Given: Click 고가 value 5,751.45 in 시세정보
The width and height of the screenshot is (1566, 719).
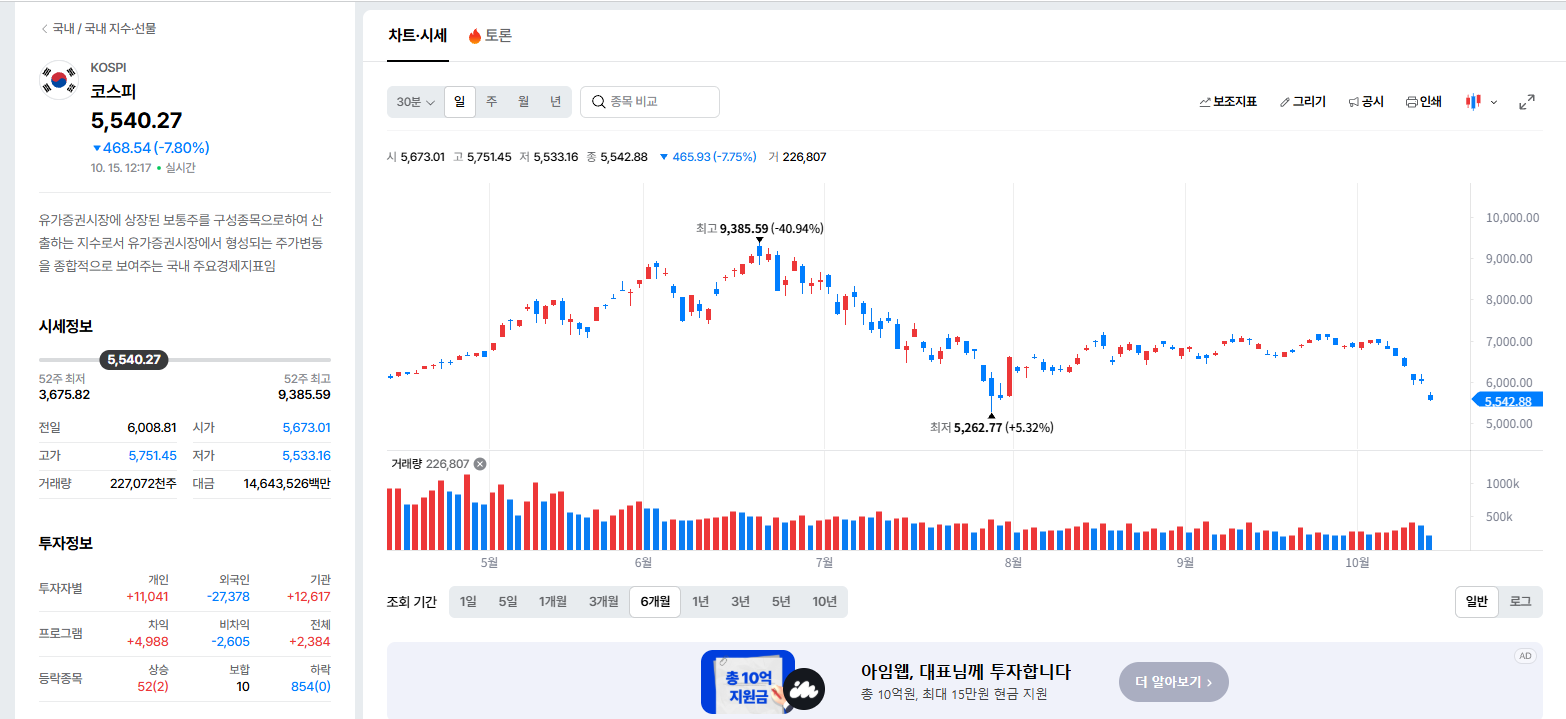Looking at the screenshot, I should pos(152,456).
